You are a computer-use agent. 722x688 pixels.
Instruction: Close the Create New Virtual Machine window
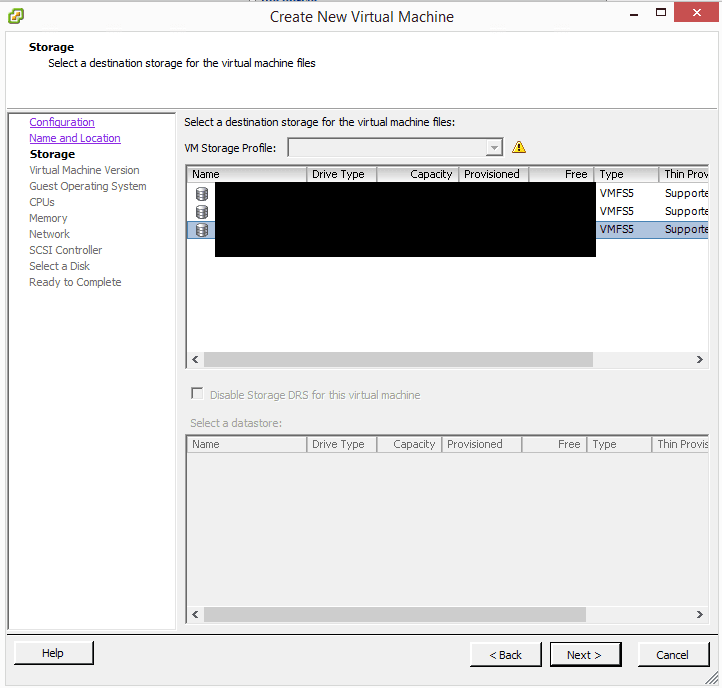pos(696,12)
